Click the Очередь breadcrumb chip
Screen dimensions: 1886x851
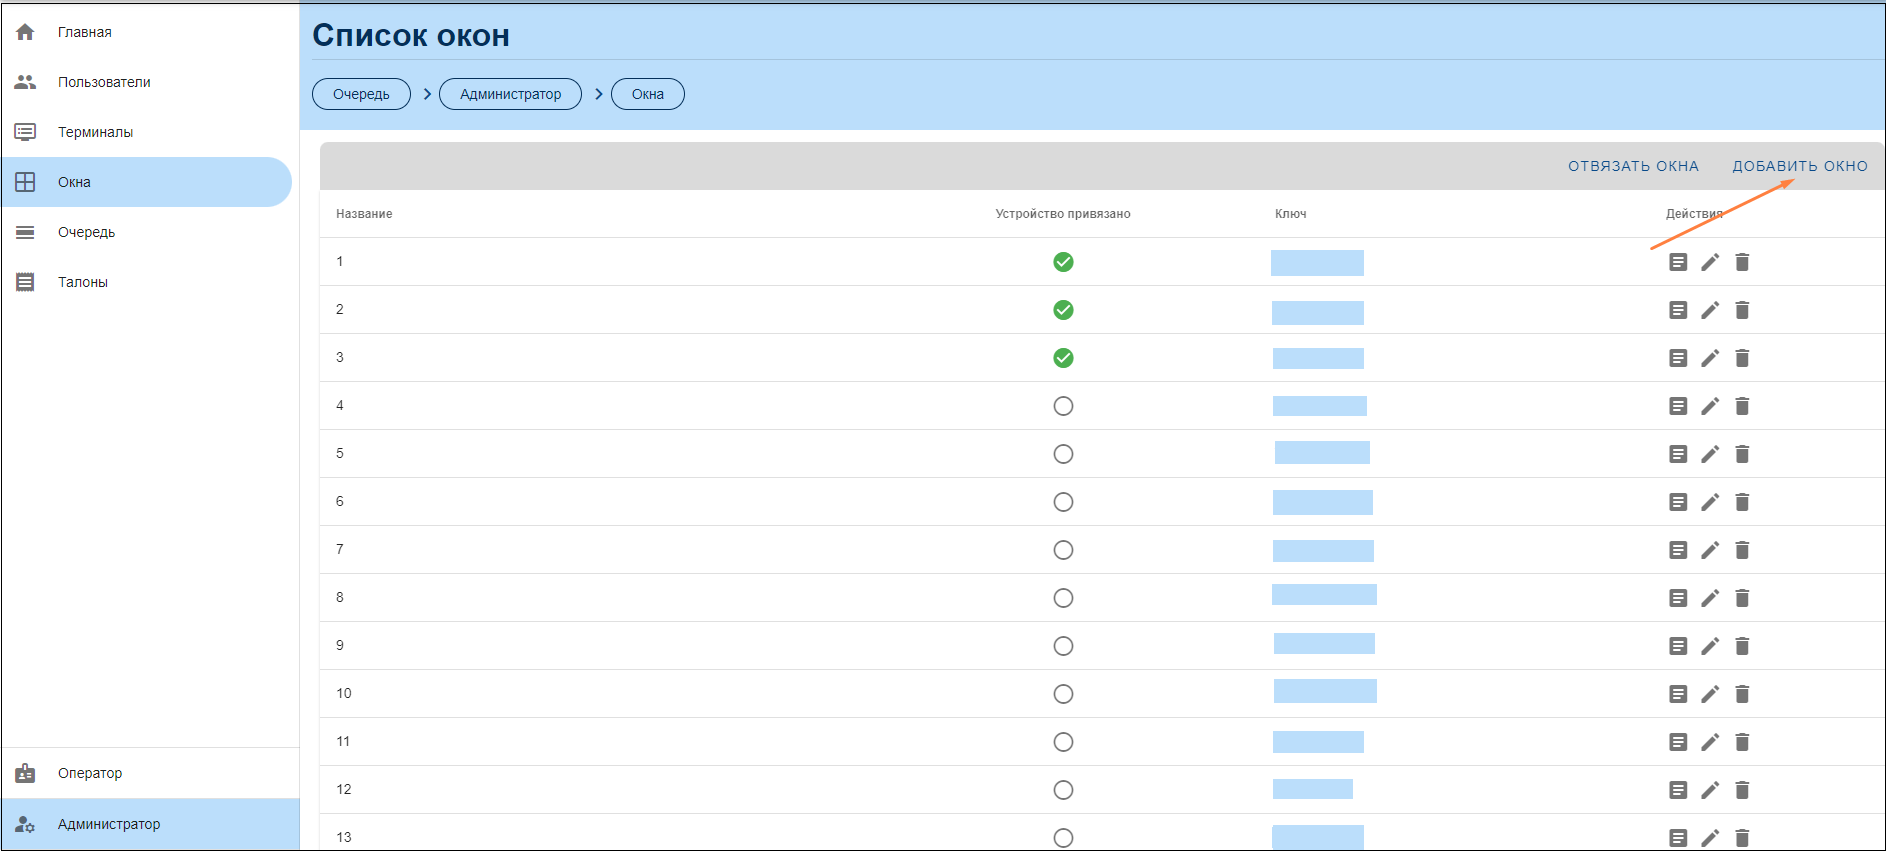(x=361, y=94)
